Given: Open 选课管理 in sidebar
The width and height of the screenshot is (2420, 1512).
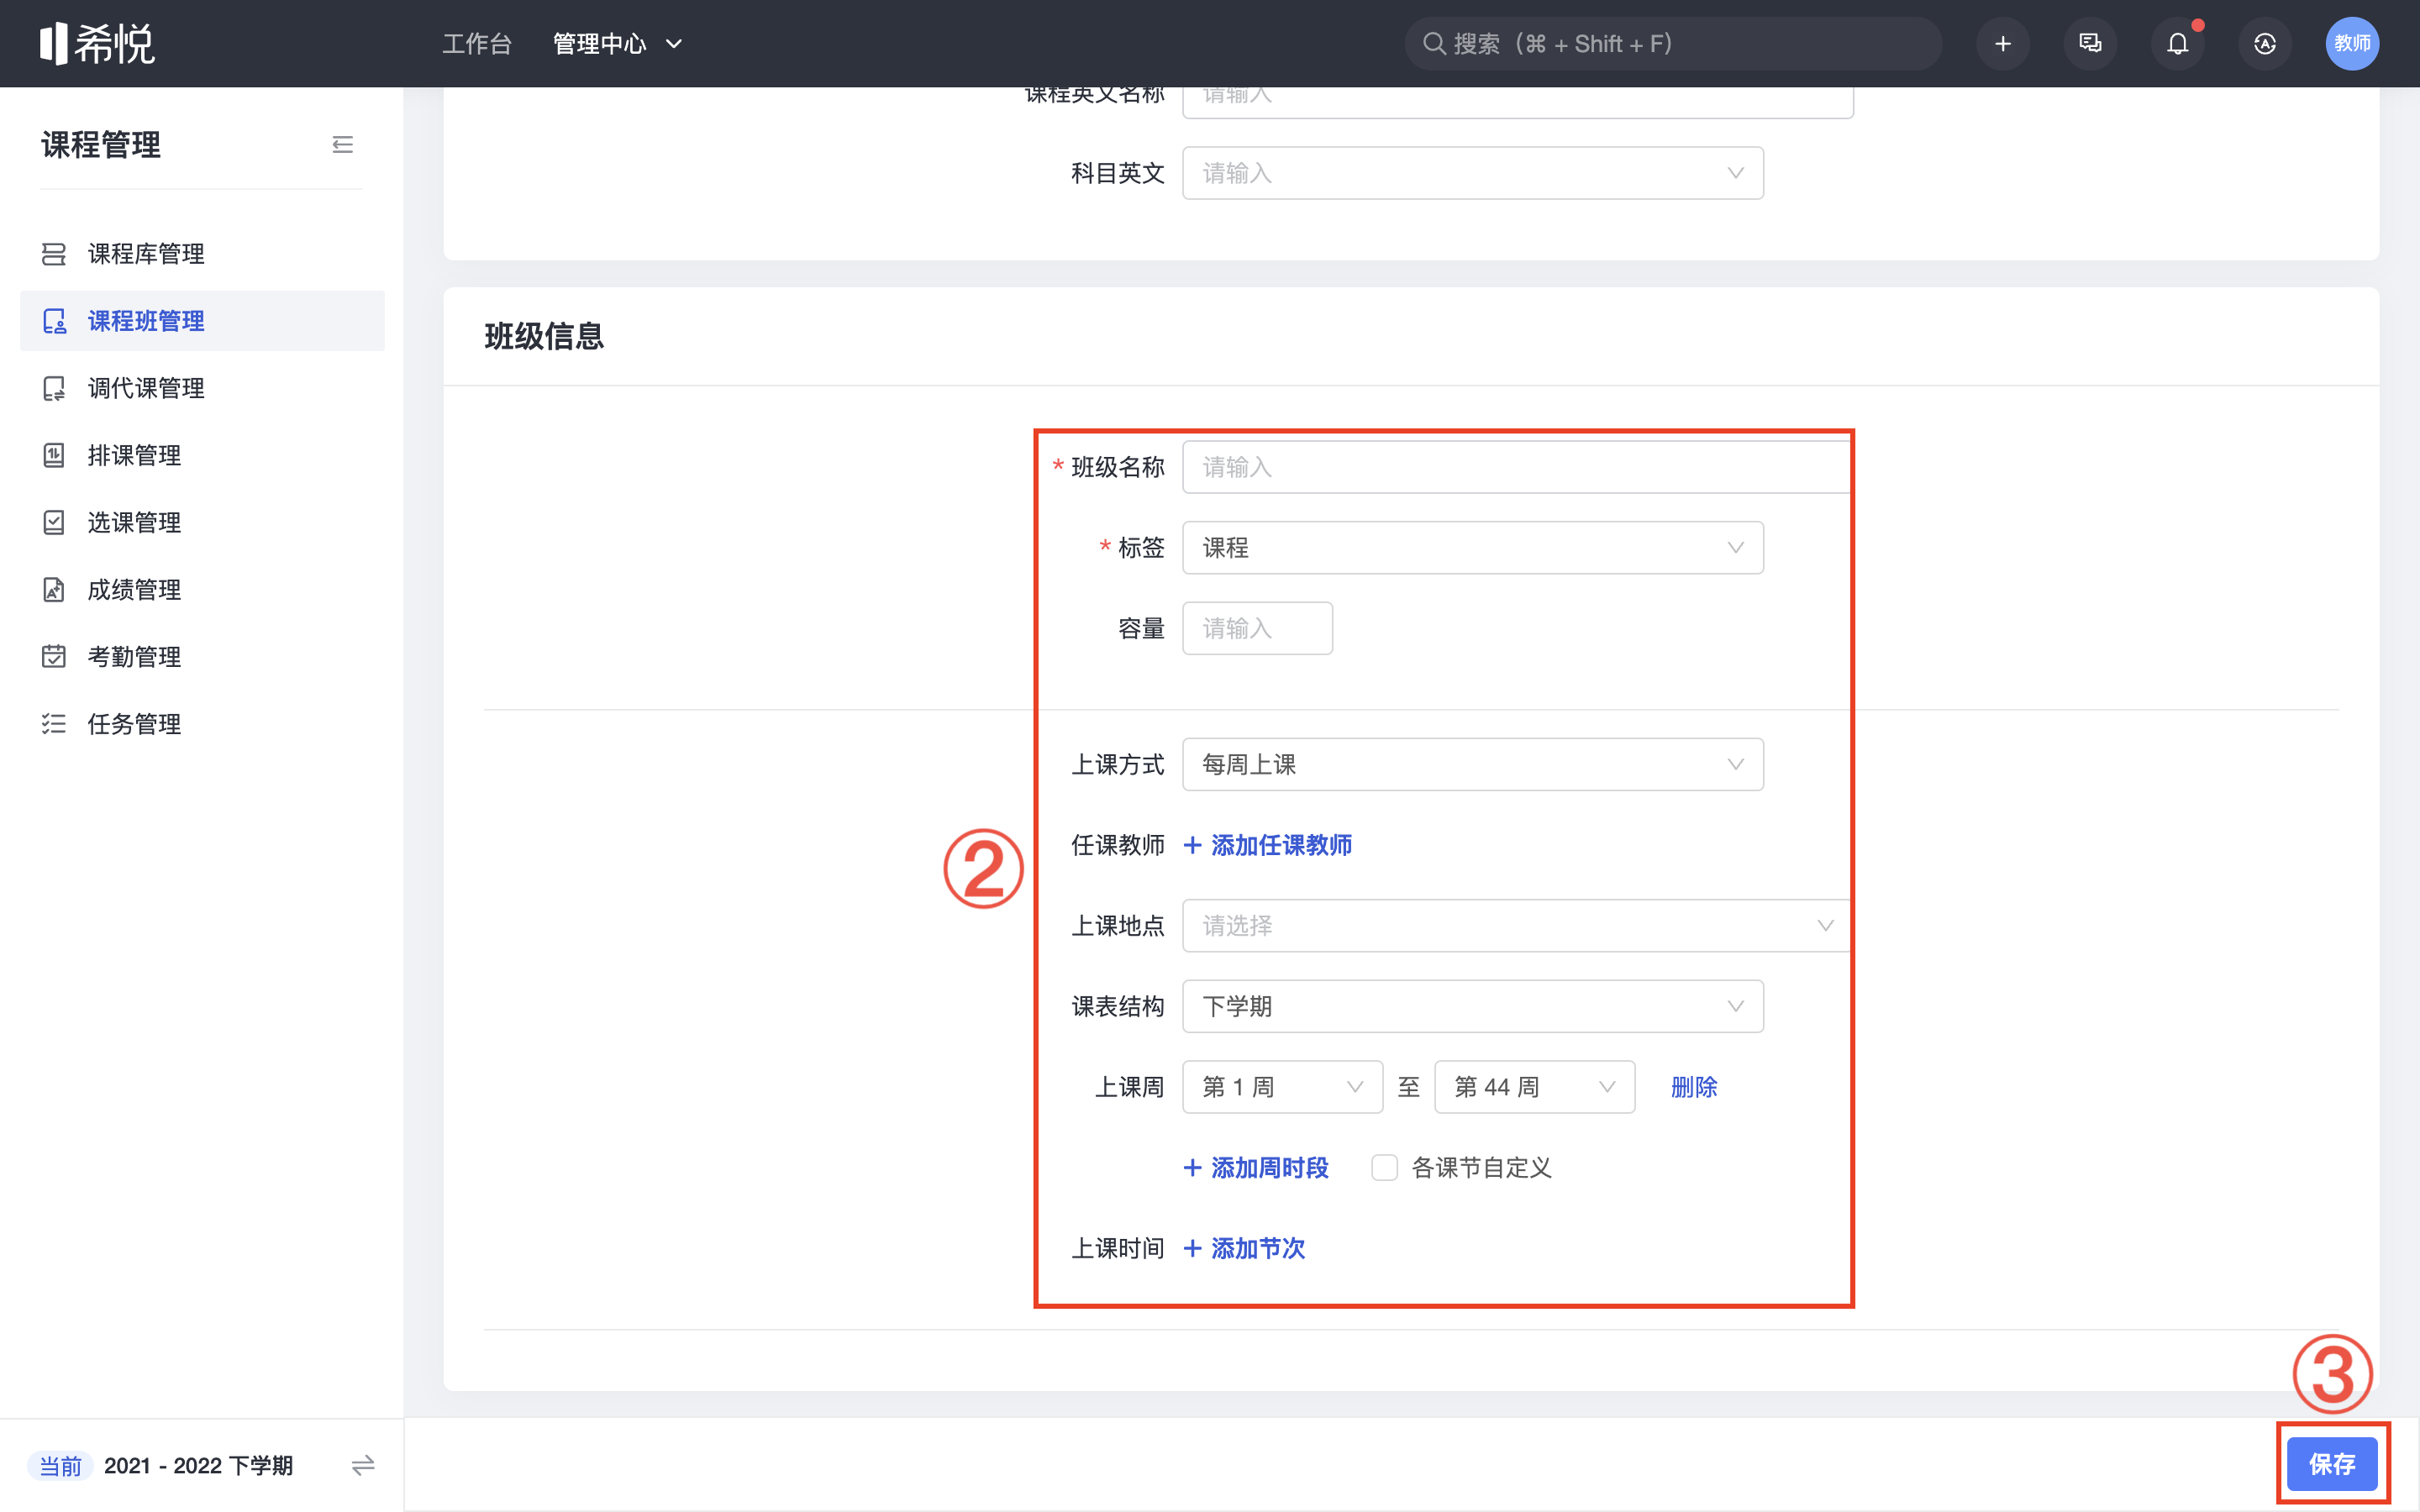Looking at the screenshot, I should 202,522.
